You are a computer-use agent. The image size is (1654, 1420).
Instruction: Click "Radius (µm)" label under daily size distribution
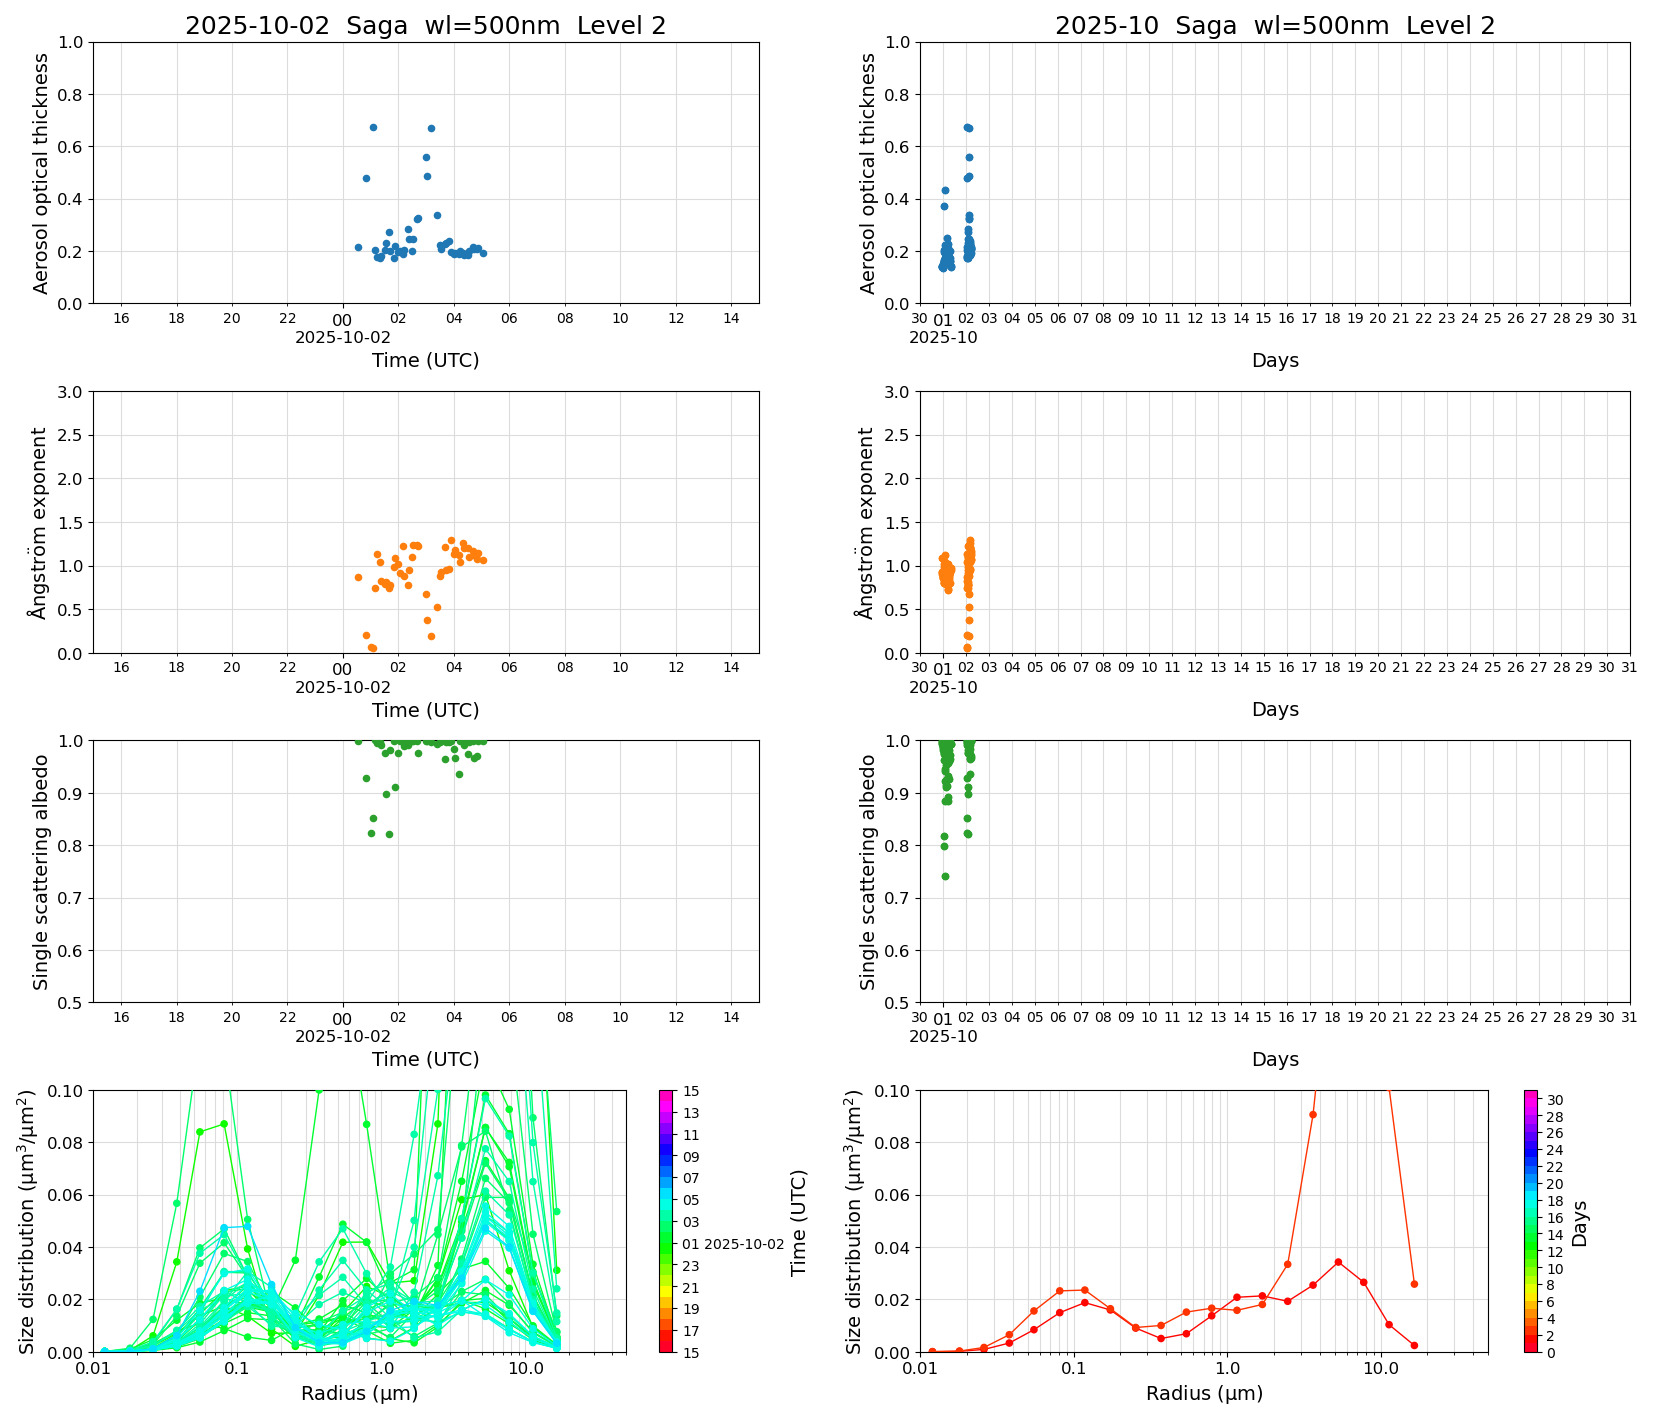tap(359, 1393)
